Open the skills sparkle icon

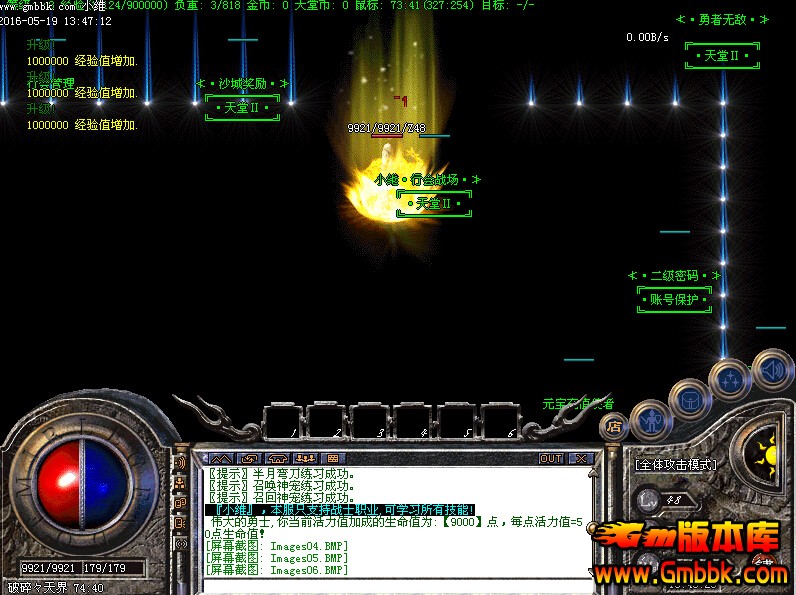pos(730,379)
